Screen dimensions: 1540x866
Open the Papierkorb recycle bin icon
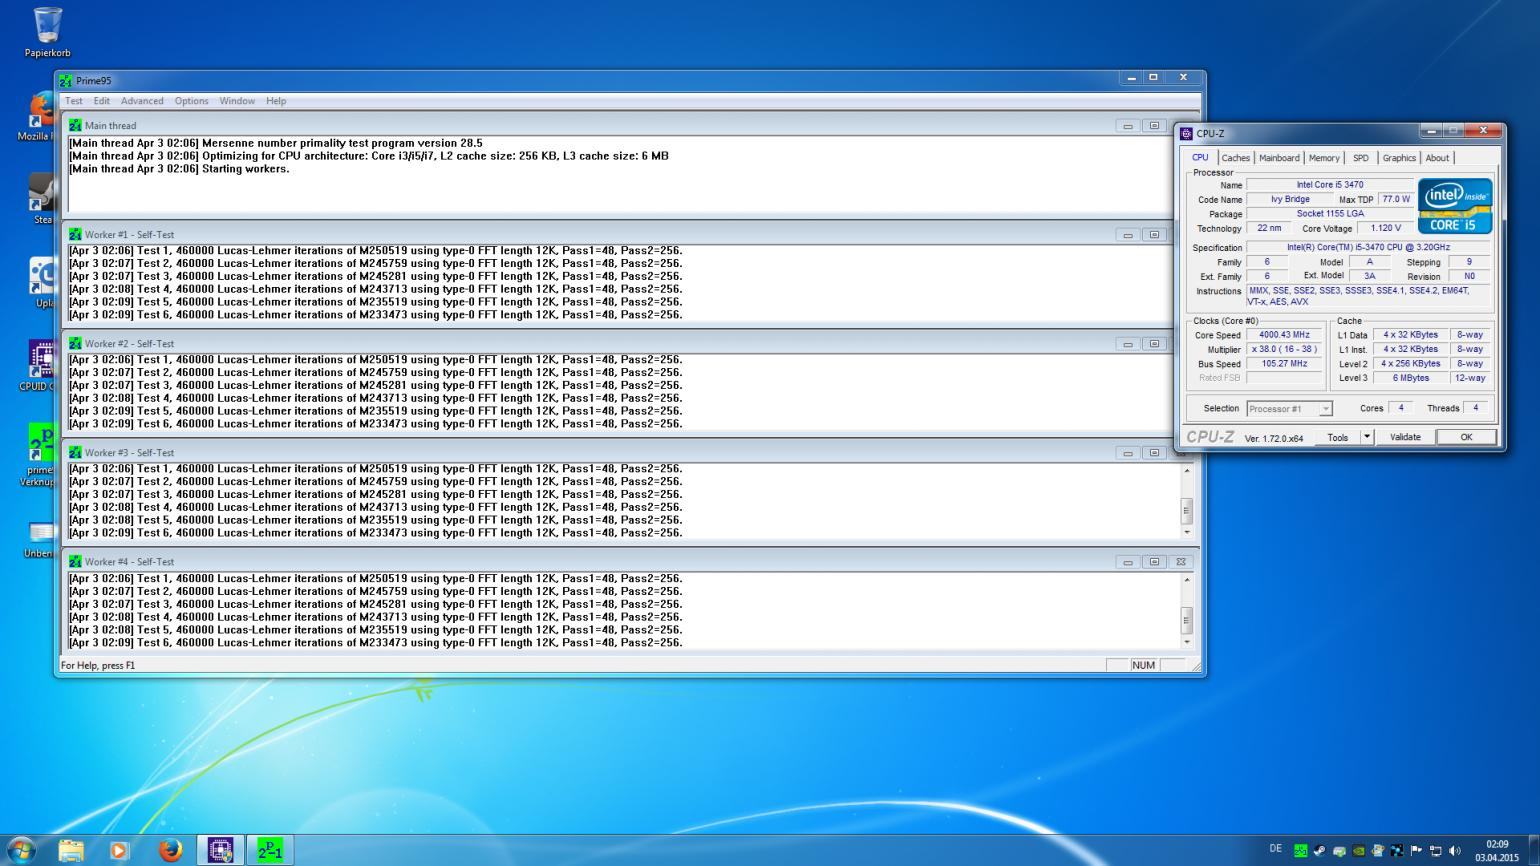47,32
